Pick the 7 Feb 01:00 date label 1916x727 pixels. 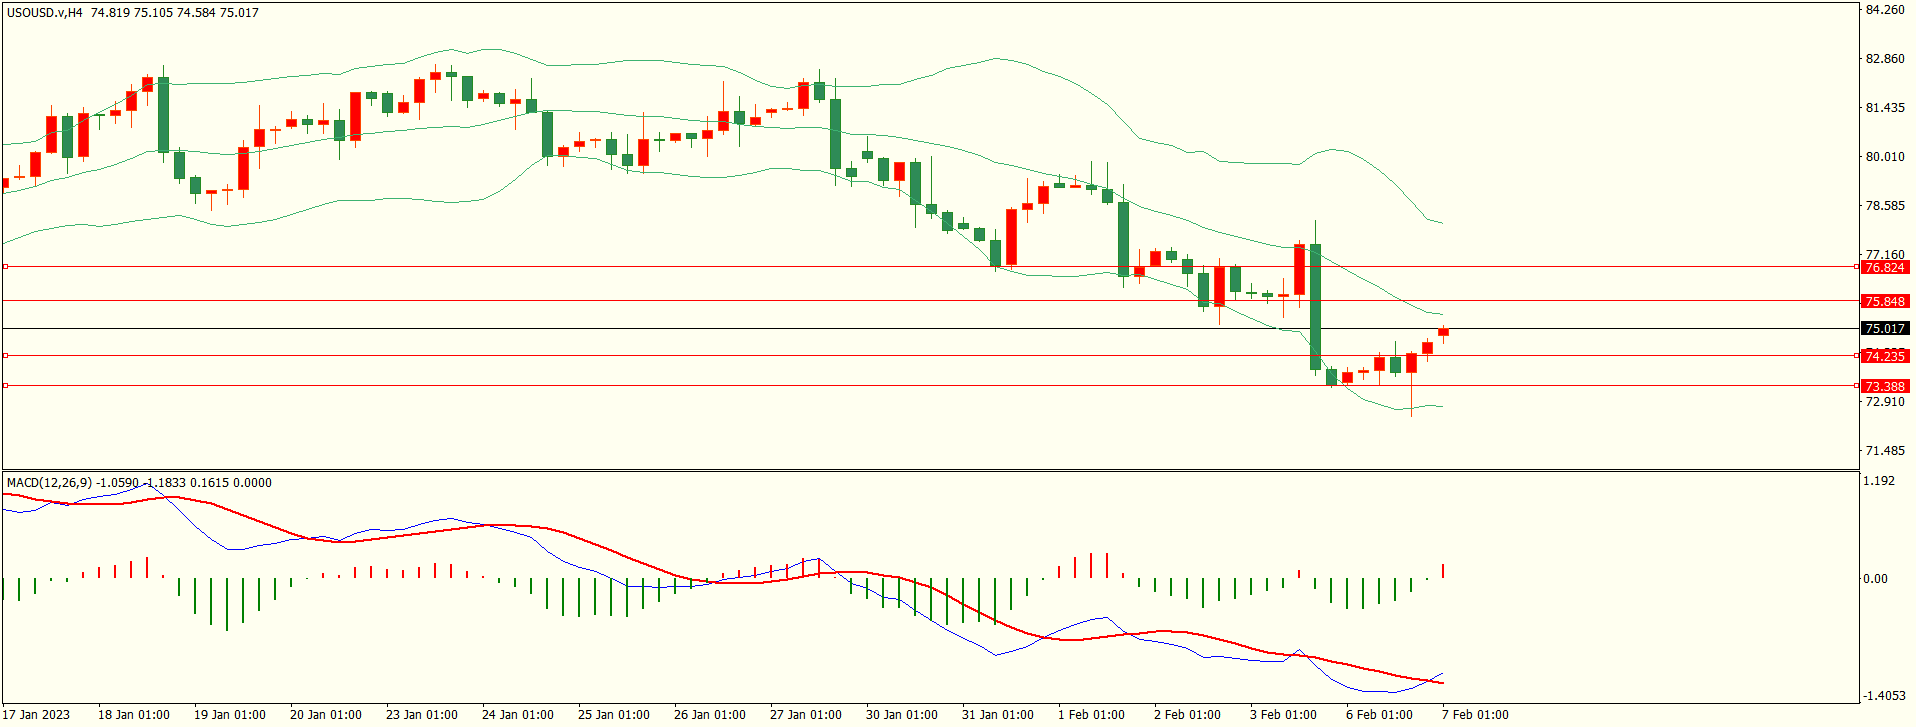1475,715
